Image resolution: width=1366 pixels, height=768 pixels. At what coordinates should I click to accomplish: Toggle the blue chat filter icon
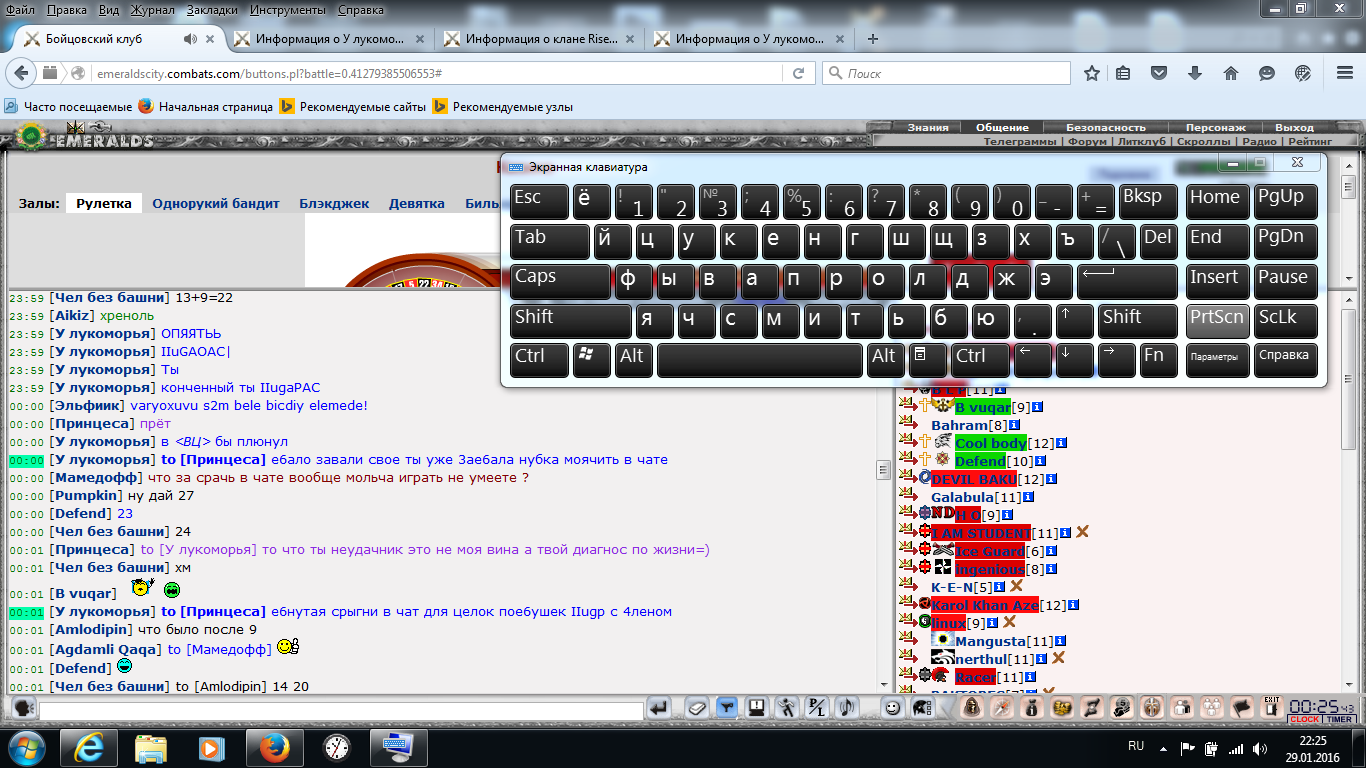(x=727, y=708)
